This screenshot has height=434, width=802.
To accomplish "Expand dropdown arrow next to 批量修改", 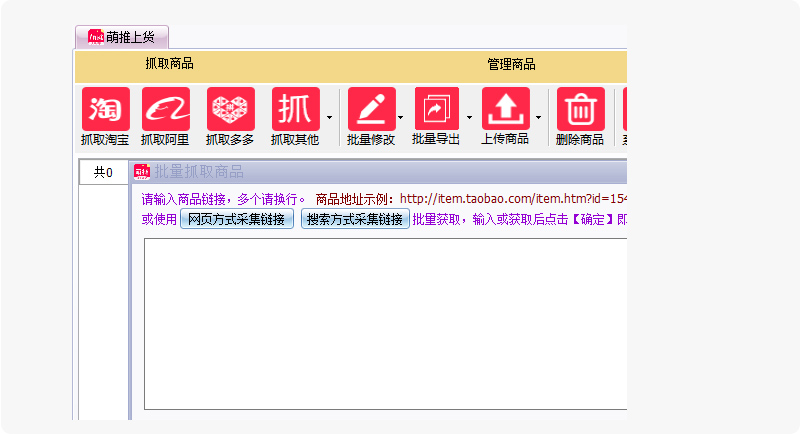I will tap(400, 118).
